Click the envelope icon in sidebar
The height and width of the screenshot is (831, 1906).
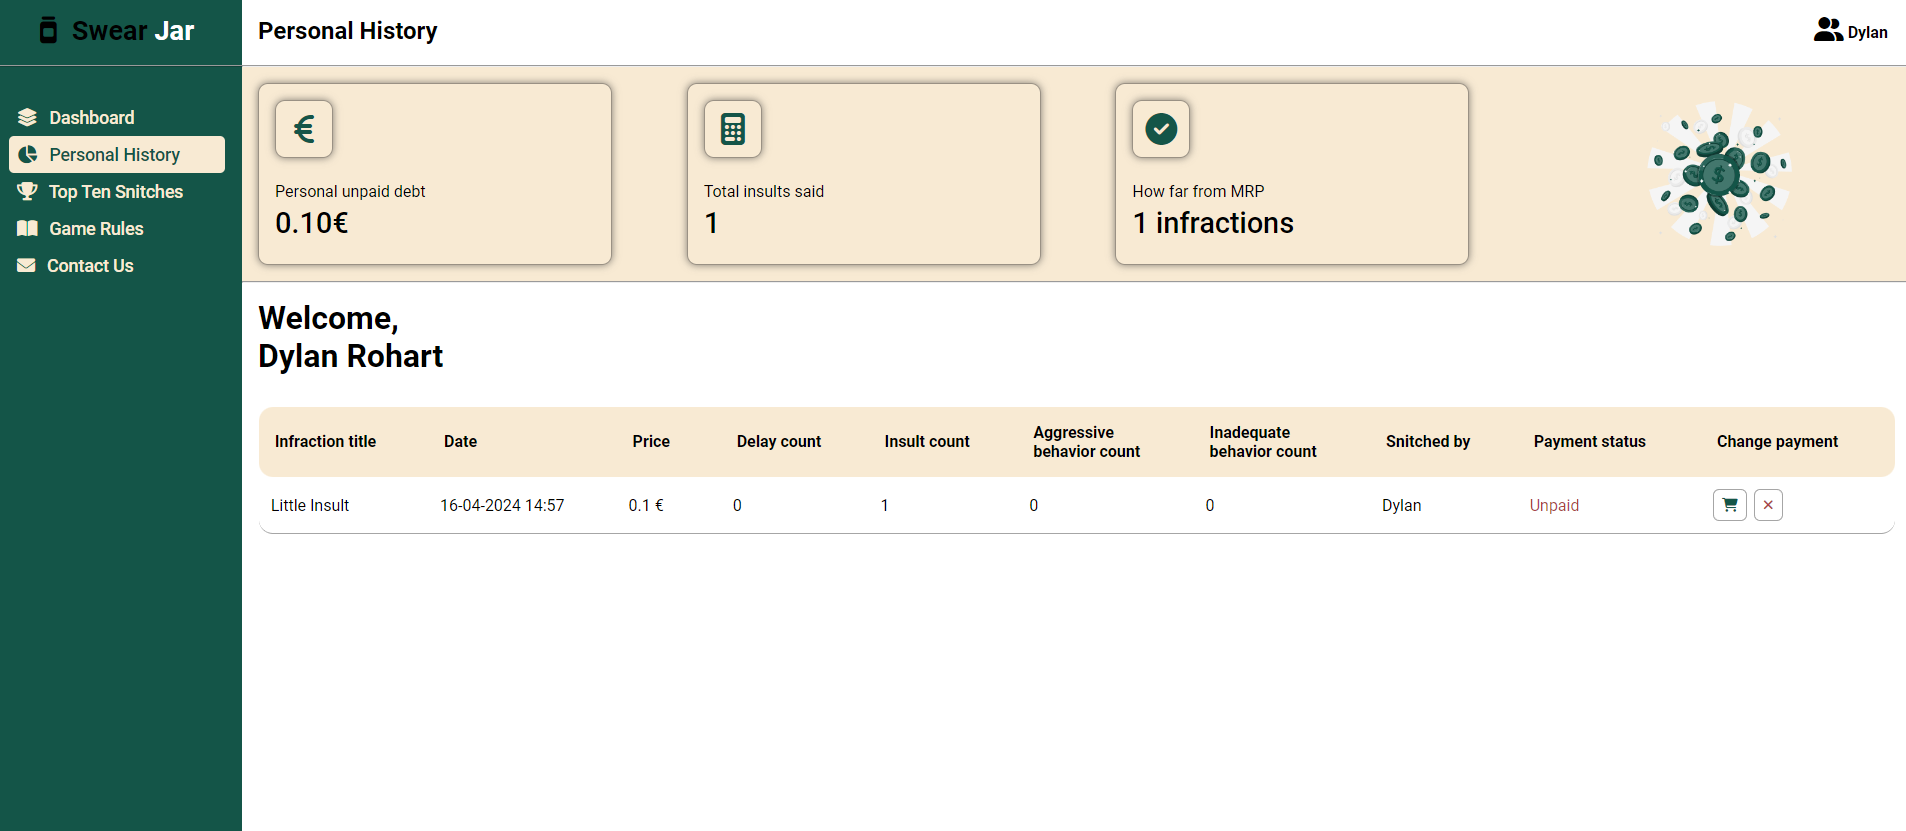click(26, 265)
